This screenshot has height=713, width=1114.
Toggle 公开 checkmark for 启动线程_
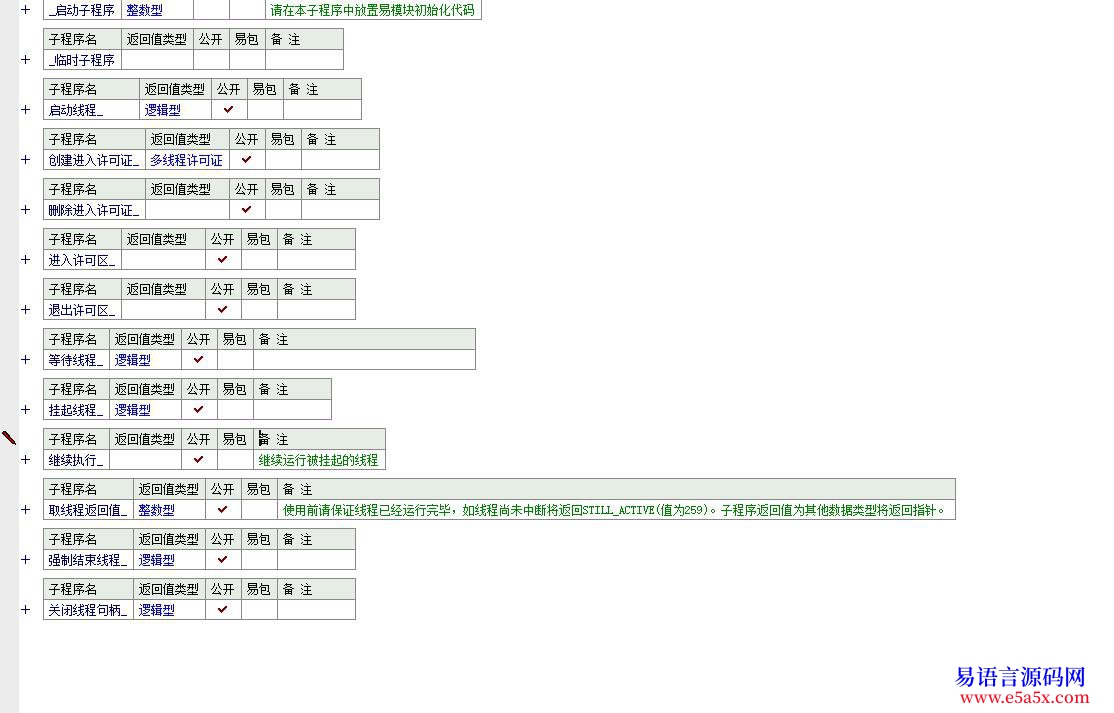click(x=229, y=110)
